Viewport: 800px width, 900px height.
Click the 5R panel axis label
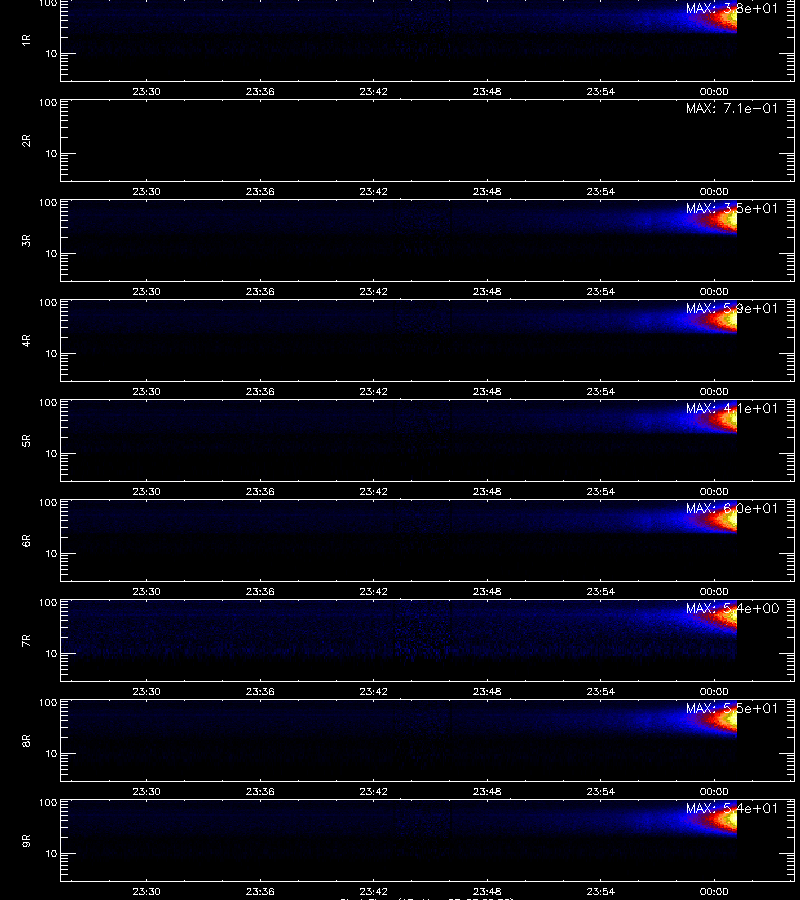click(x=26, y=440)
